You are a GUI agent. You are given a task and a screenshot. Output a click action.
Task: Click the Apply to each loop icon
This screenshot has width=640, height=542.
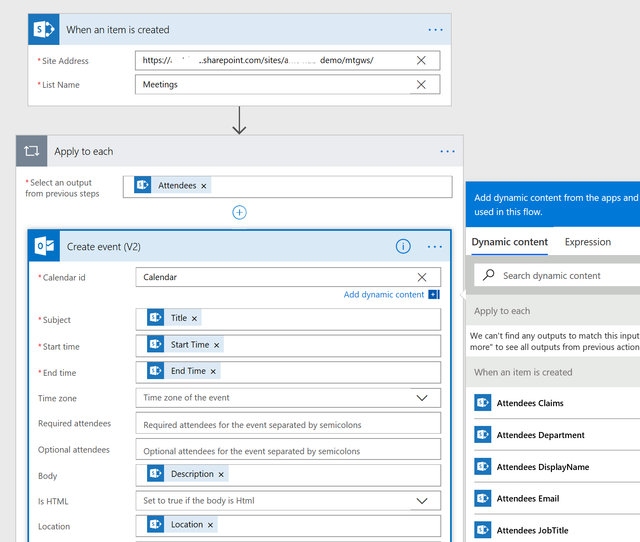click(x=31, y=151)
